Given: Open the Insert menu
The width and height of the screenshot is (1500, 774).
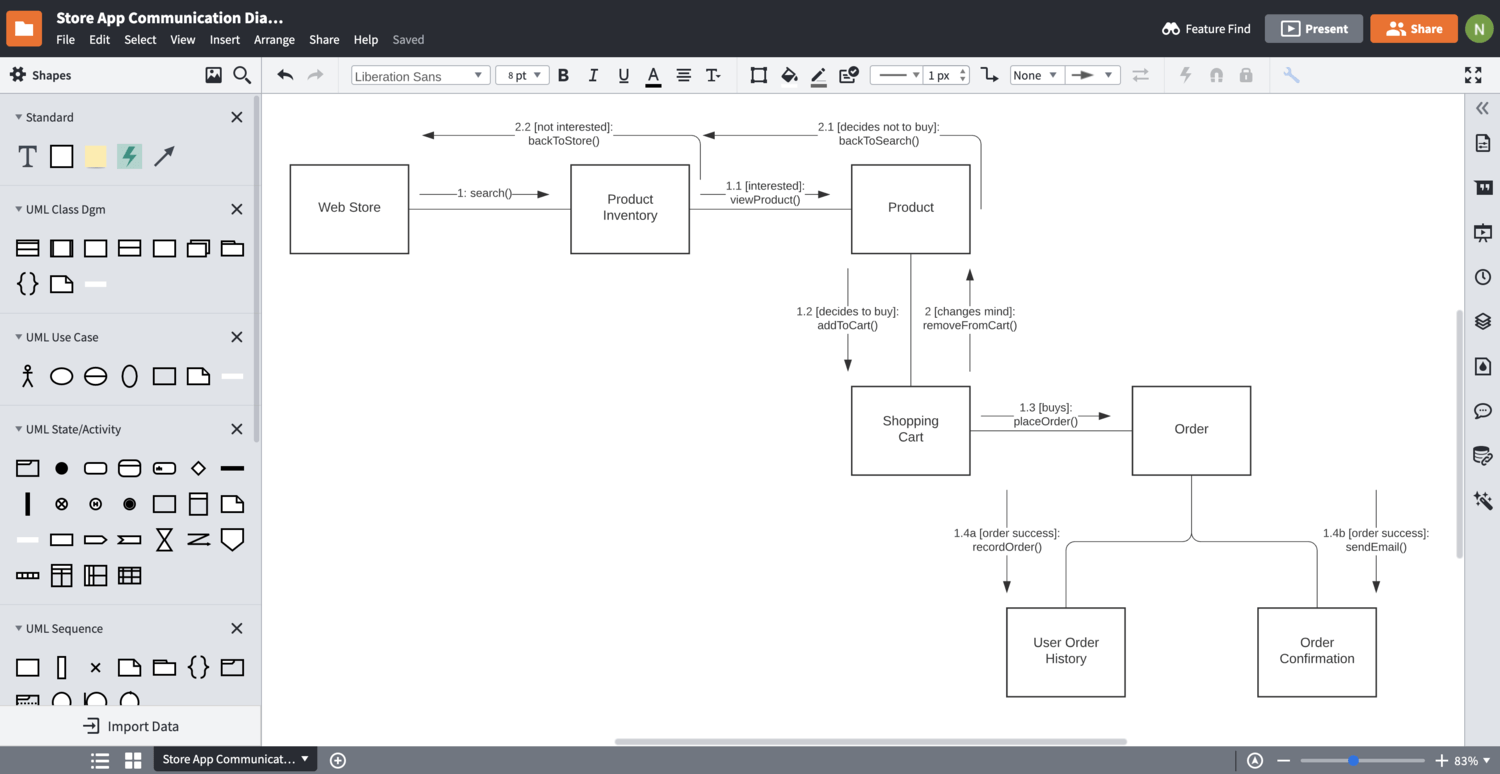Looking at the screenshot, I should point(224,39).
